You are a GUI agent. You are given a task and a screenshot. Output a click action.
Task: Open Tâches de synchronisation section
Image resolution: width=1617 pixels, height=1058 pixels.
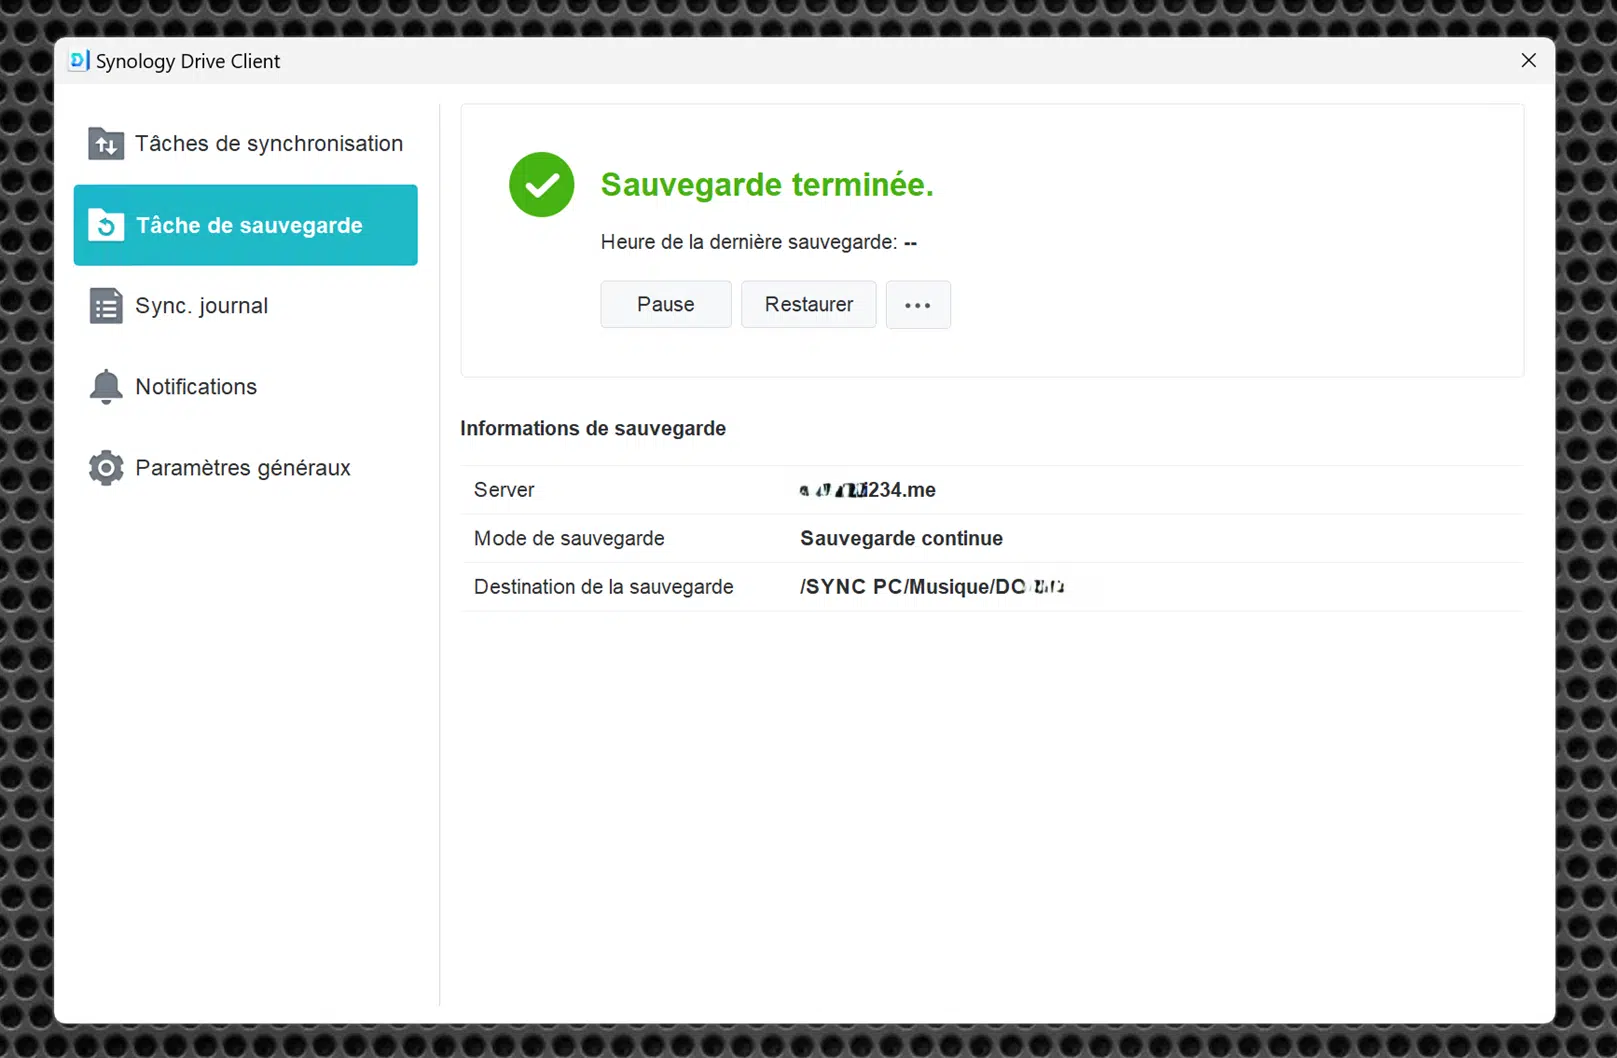pyautogui.click(x=246, y=144)
